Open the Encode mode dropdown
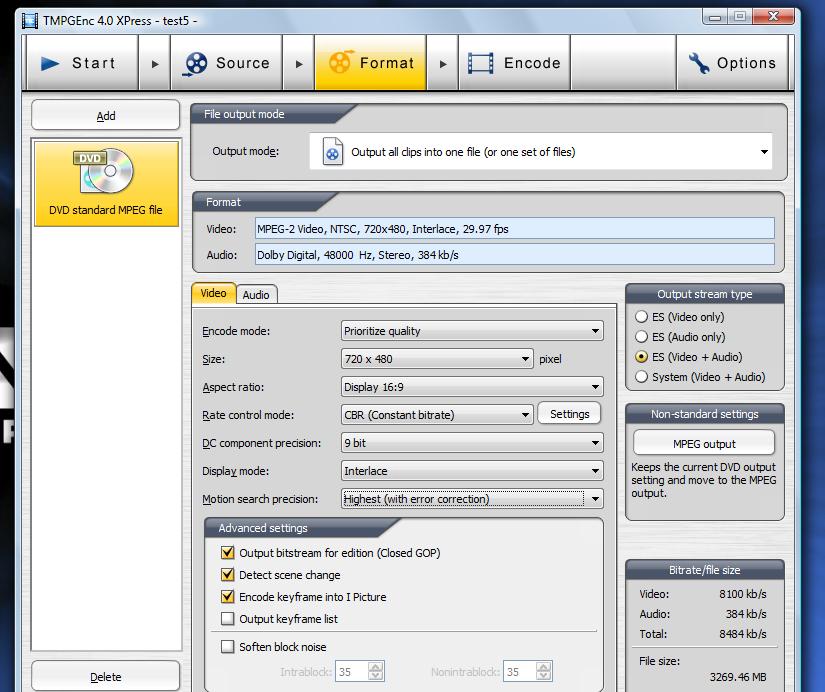Screen dimensions: 825x692 tap(471, 331)
